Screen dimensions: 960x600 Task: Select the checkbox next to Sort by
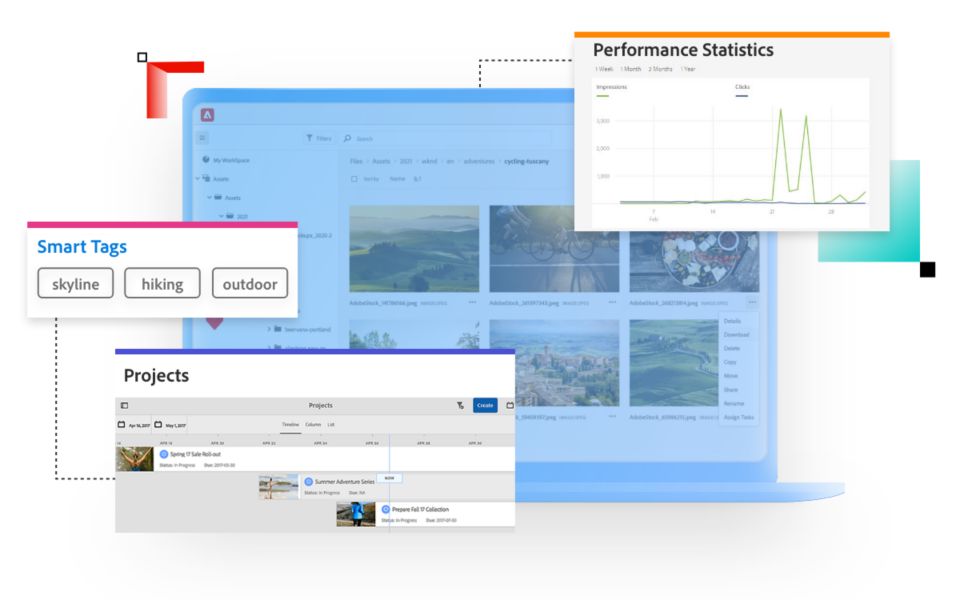(354, 179)
